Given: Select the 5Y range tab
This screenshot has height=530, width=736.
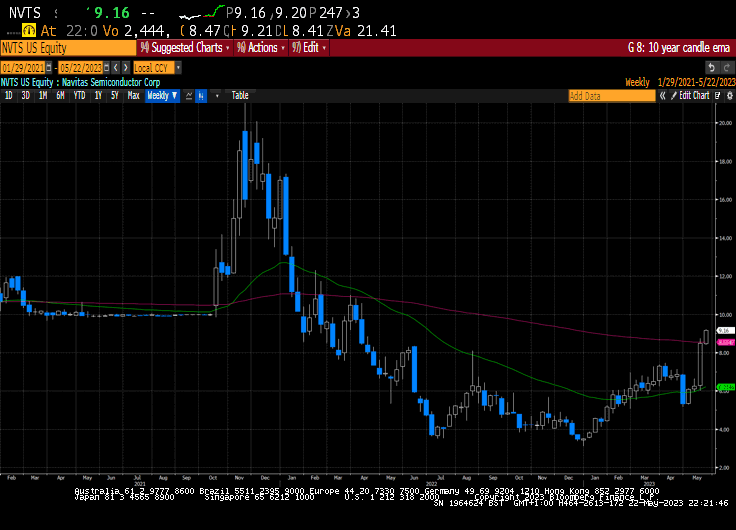Looking at the screenshot, I should click(x=115, y=96).
